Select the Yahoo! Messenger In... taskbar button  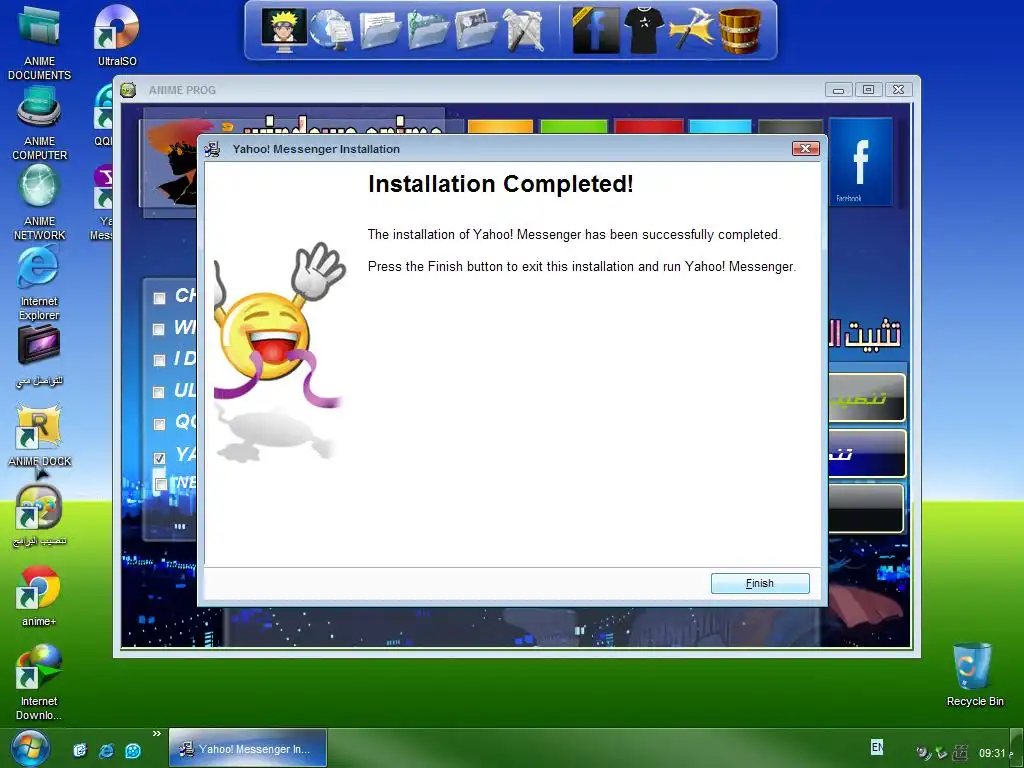[x=248, y=748]
